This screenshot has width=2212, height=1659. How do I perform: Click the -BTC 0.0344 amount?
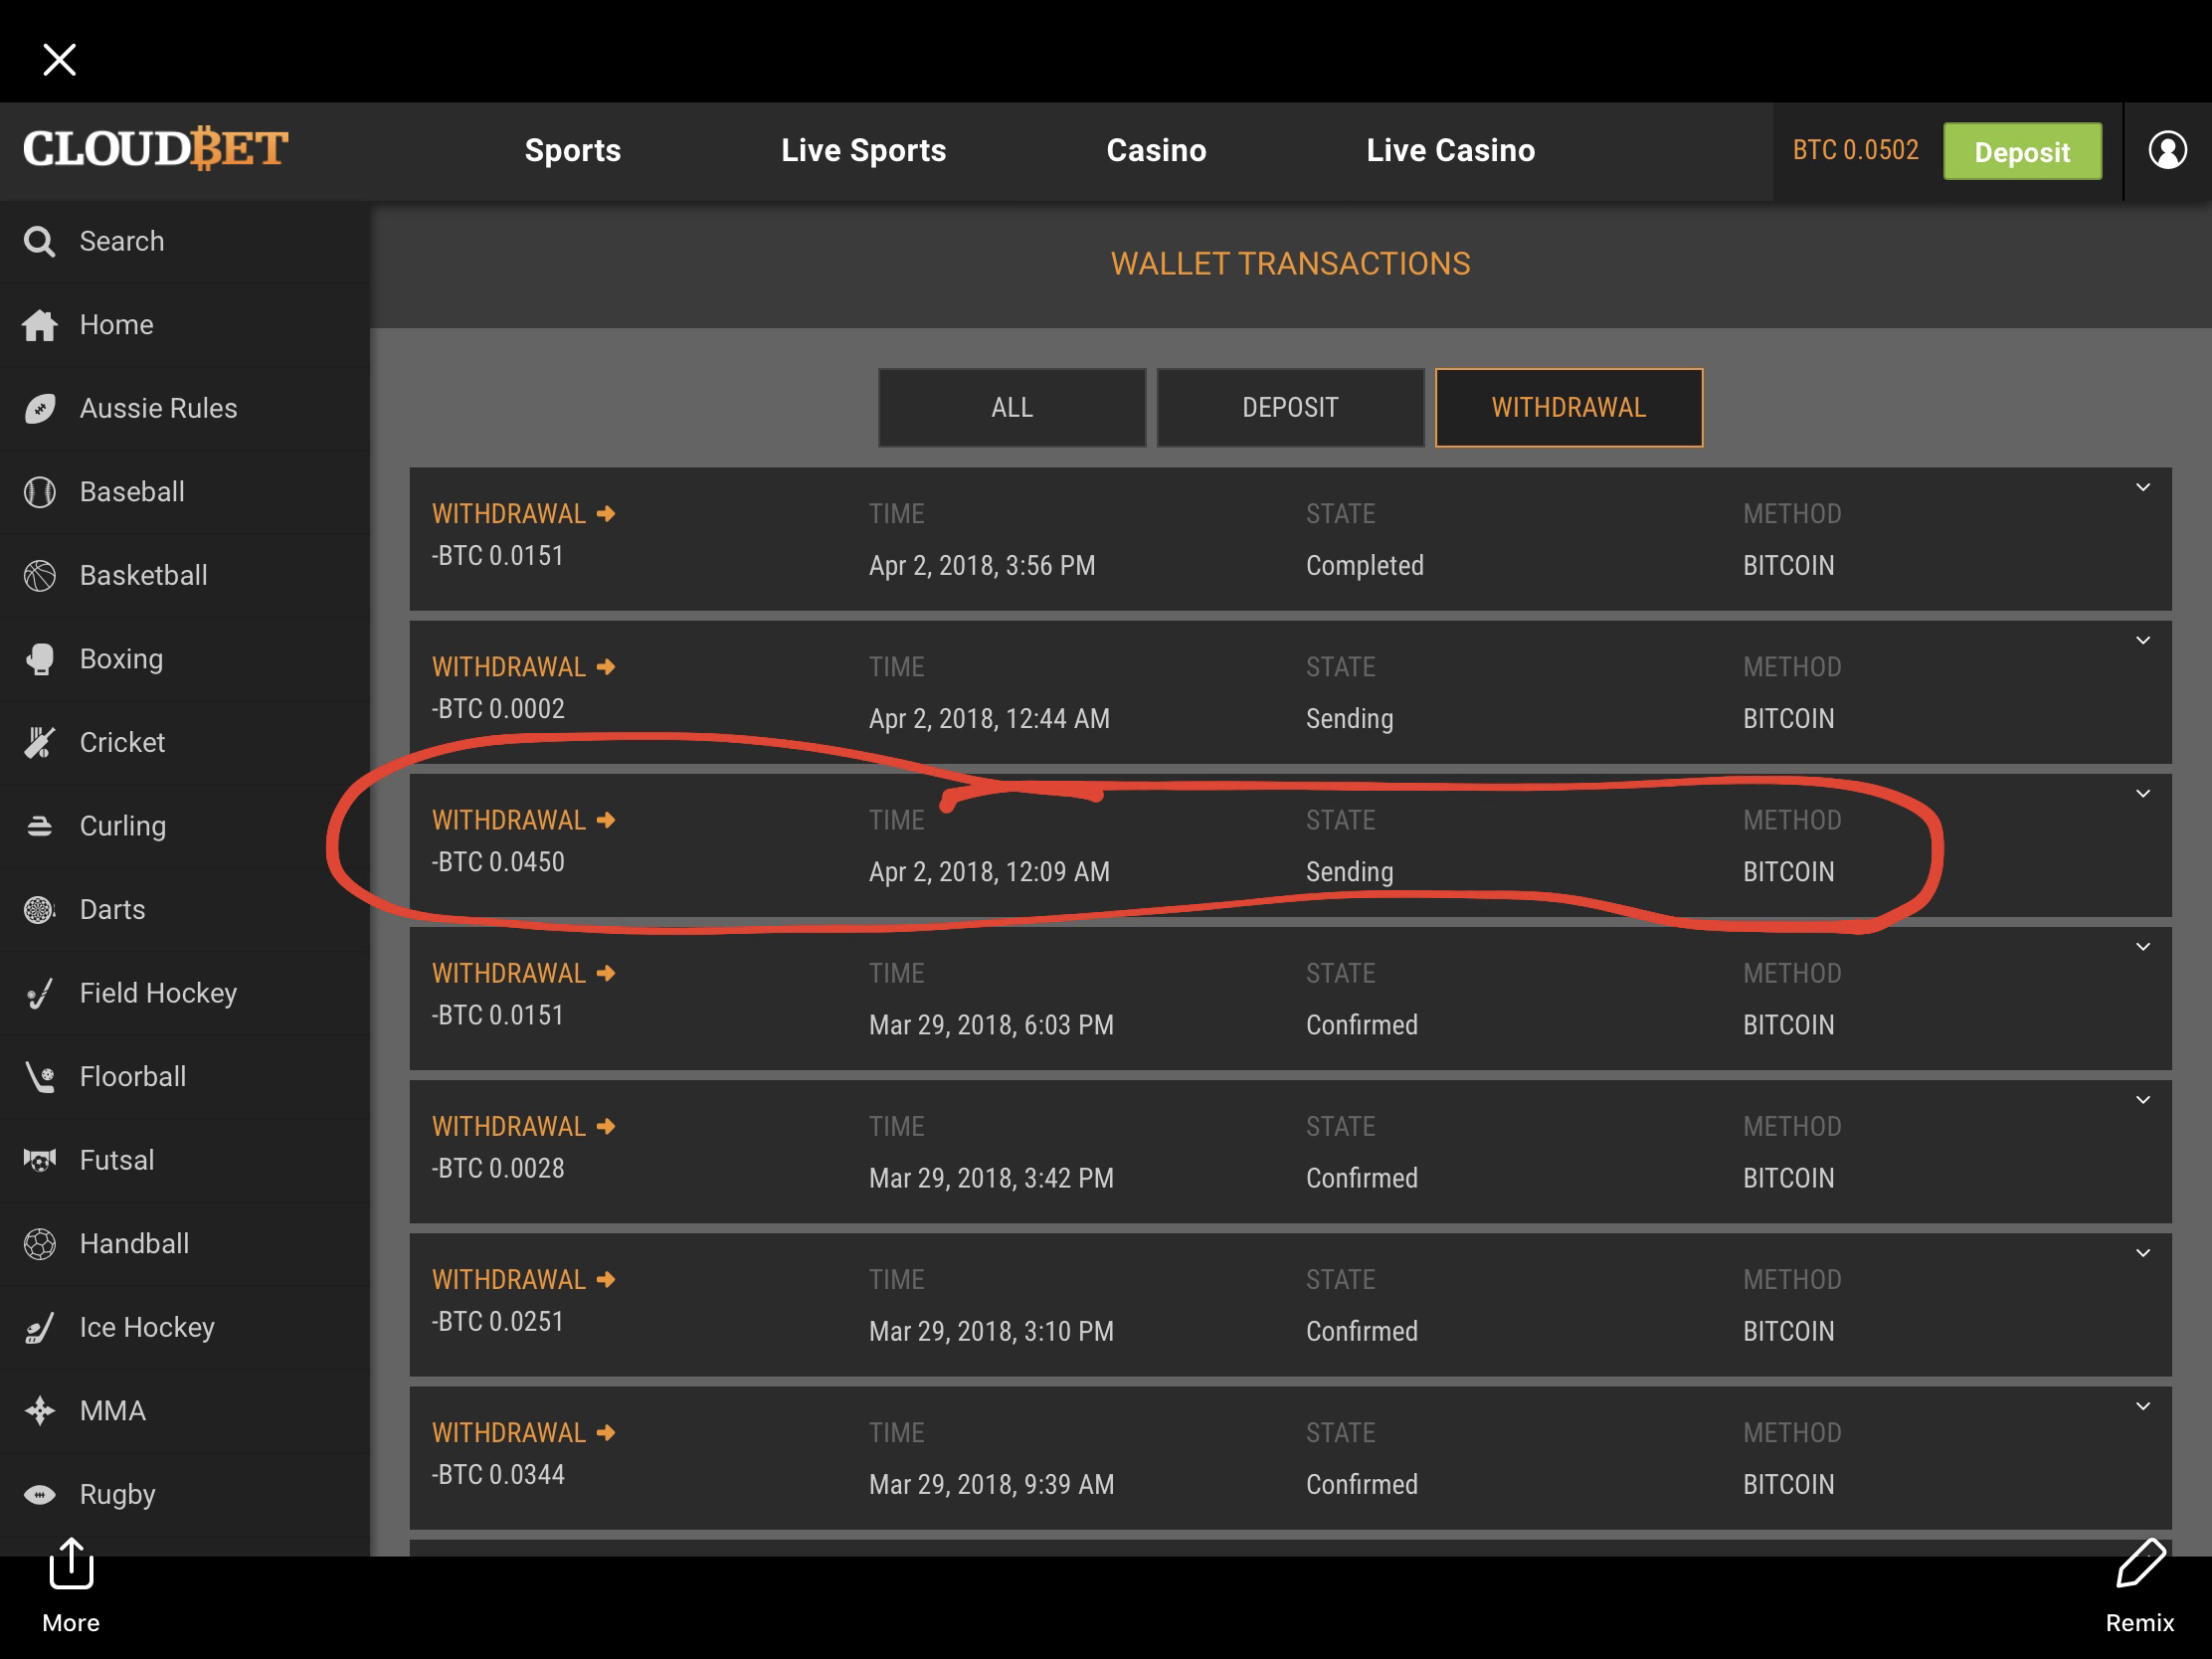pos(498,1474)
